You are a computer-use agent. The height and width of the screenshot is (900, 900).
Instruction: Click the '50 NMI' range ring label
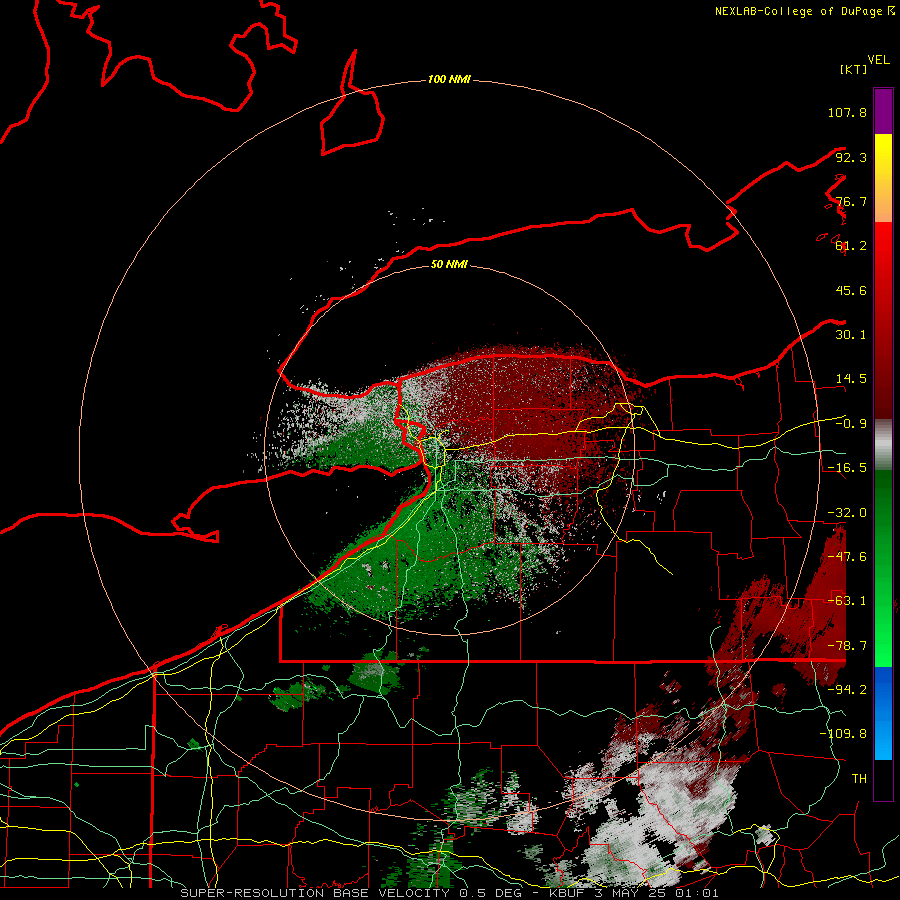point(449,264)
